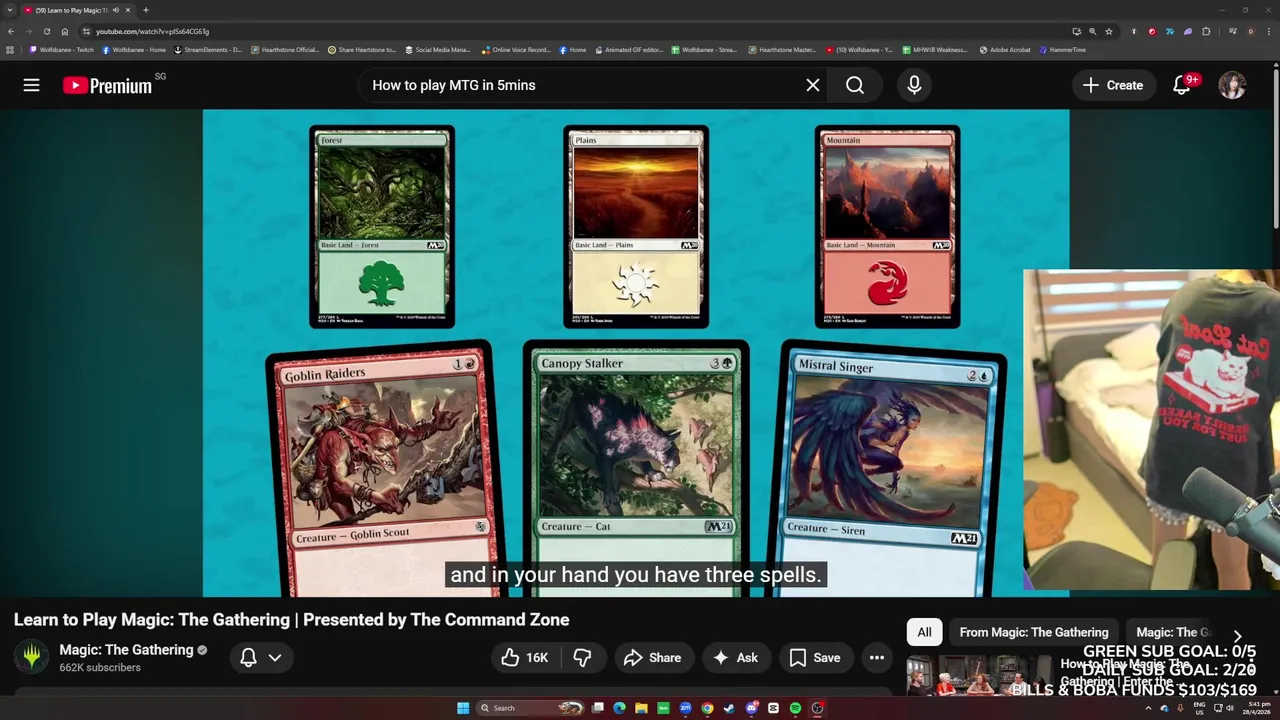Save the video to a playlist

815,657
